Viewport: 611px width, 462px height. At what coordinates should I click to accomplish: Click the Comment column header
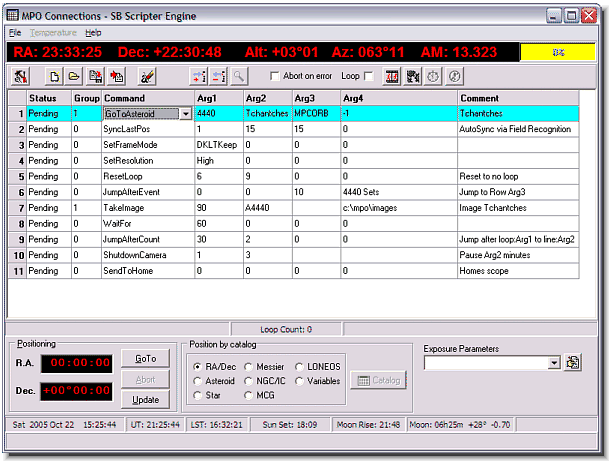[518, 98]
